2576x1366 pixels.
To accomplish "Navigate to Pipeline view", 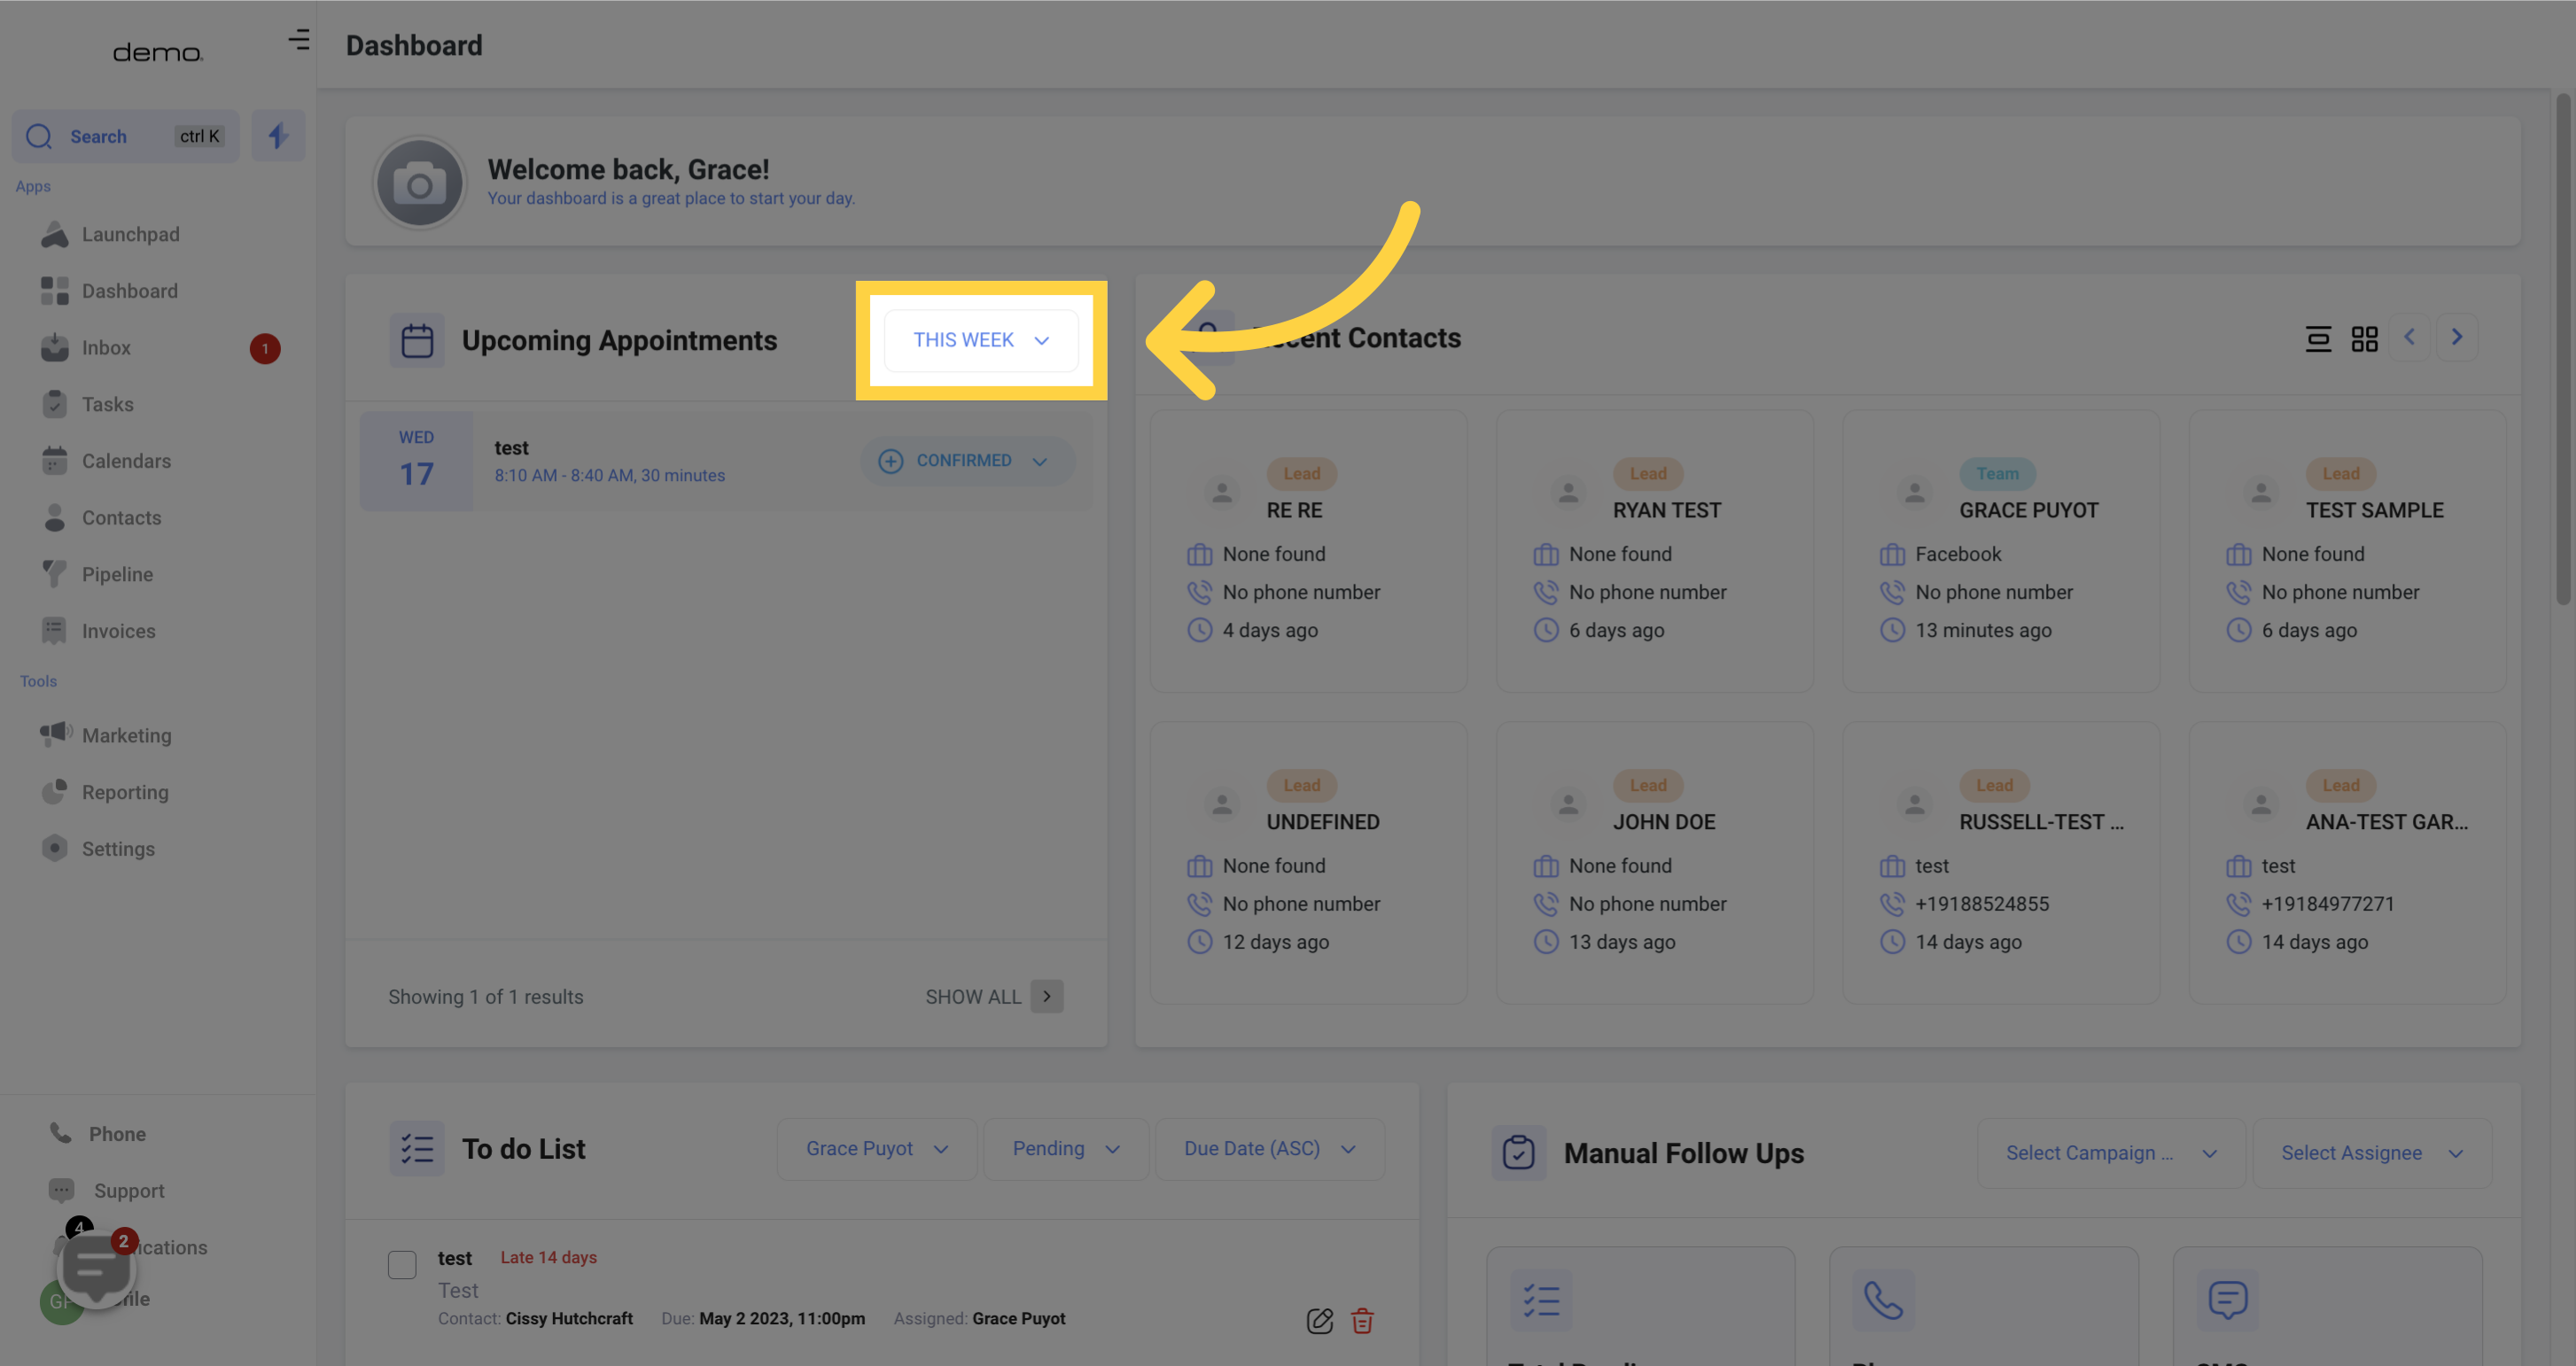I will pos(116,574).
